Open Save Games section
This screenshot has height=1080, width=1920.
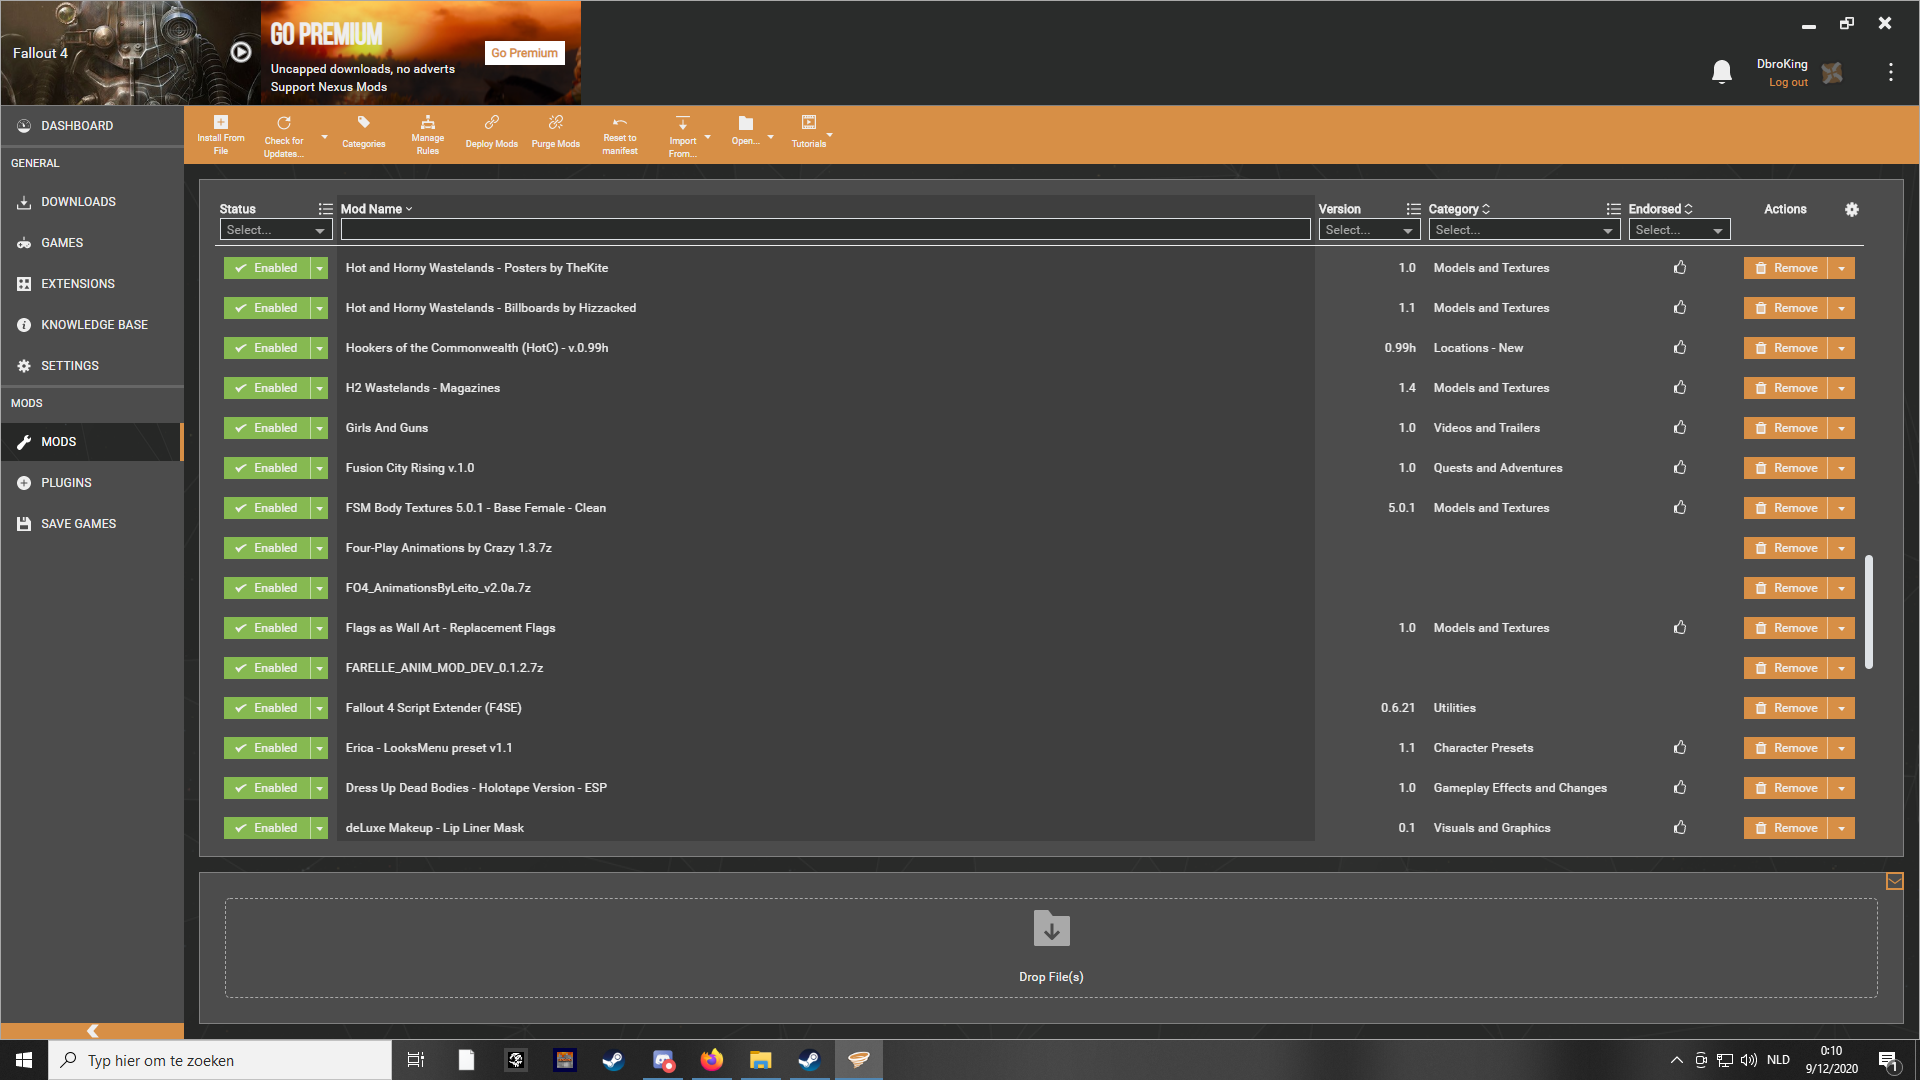coord(92,524)
